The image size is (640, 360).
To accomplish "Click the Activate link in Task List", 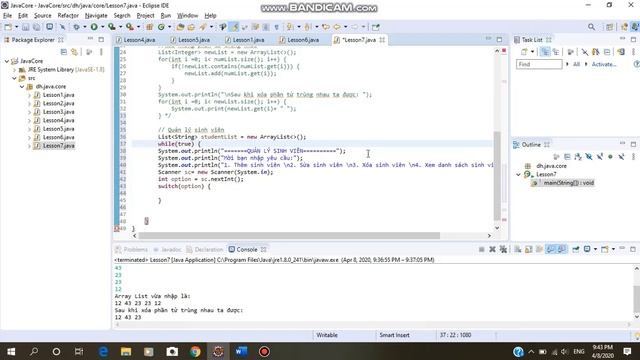I will click(x=604, y=64).
